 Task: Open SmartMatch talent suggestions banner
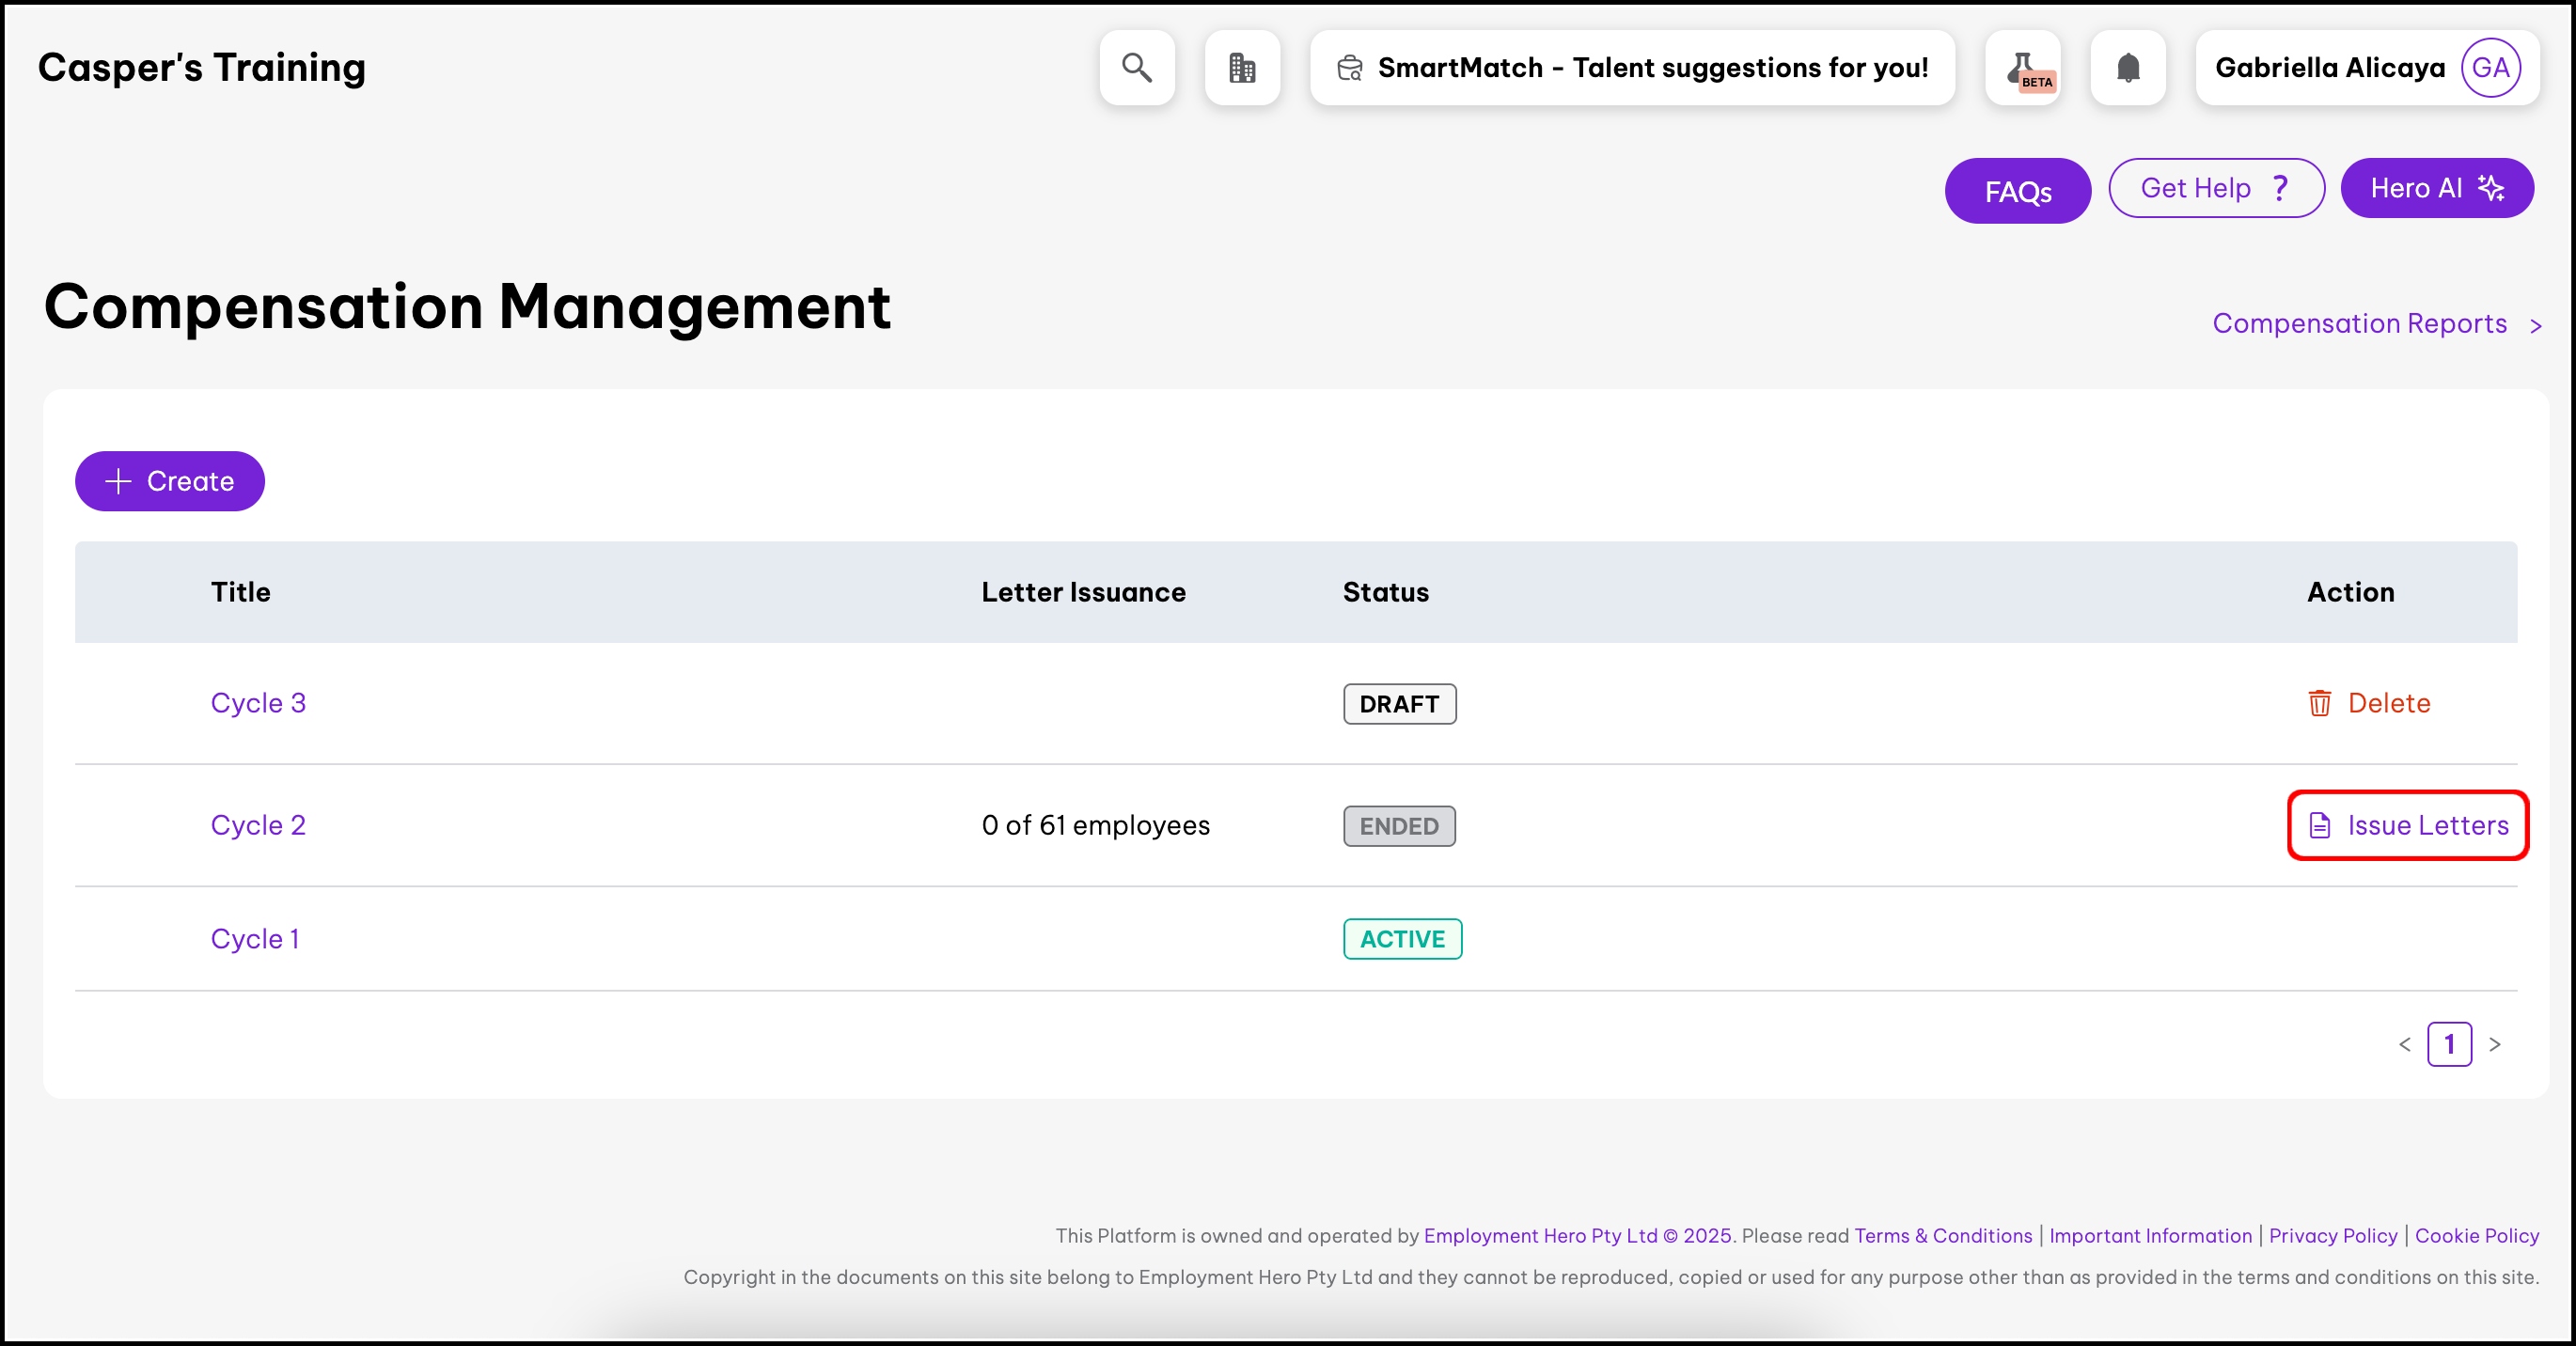click(x=1632, y=68)
